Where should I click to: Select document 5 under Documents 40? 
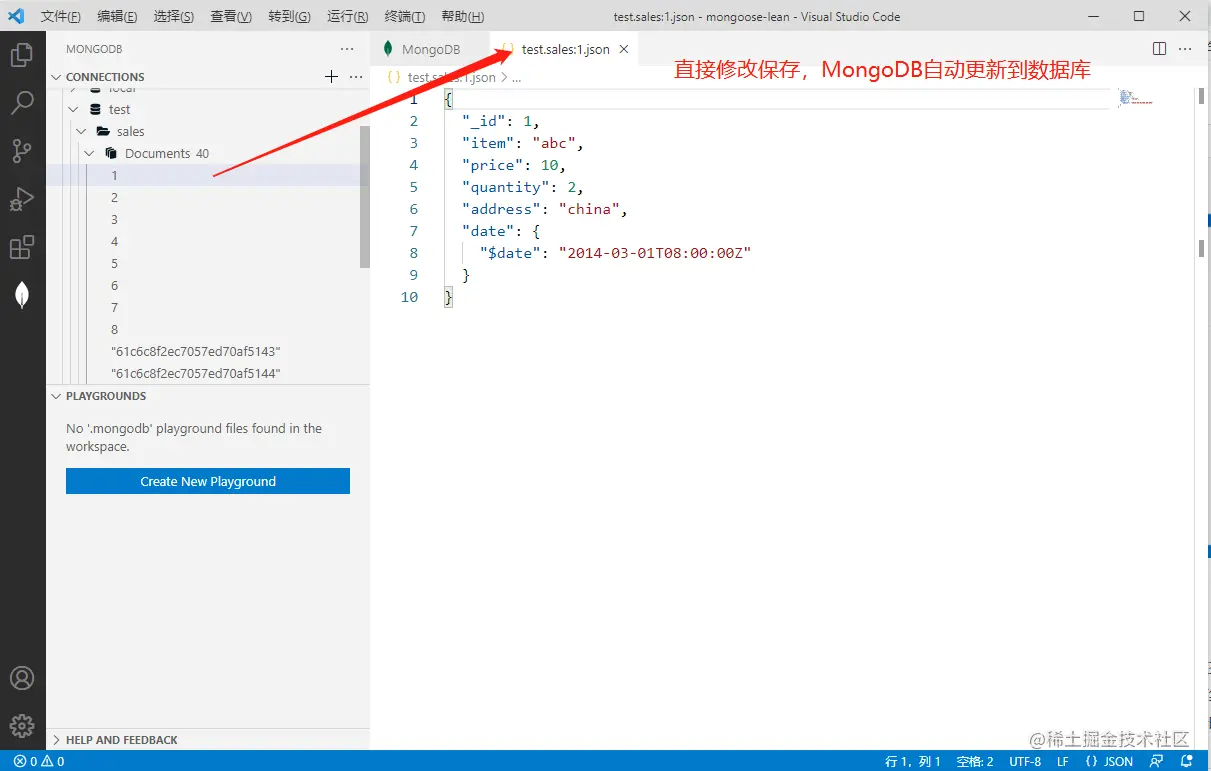114,263
